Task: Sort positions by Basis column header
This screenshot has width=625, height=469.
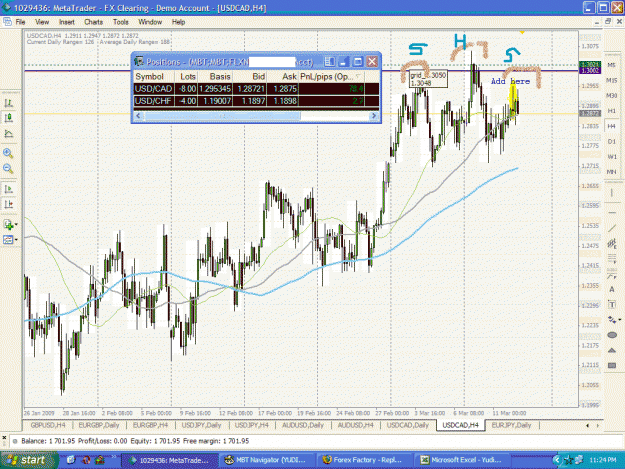Action: pos(215,77)
